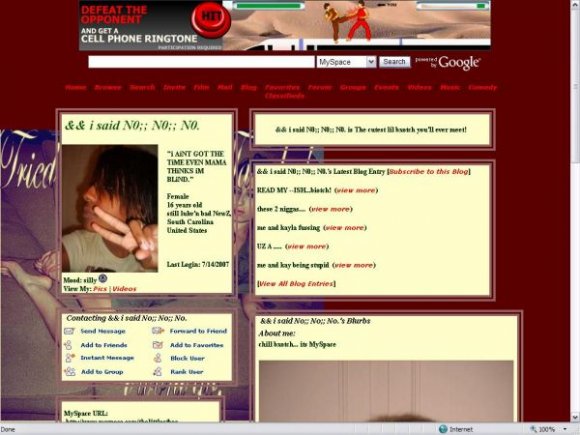580x435 pixels.
Task: Open Subscribe to this Blog link
Action: coord(429,172)
